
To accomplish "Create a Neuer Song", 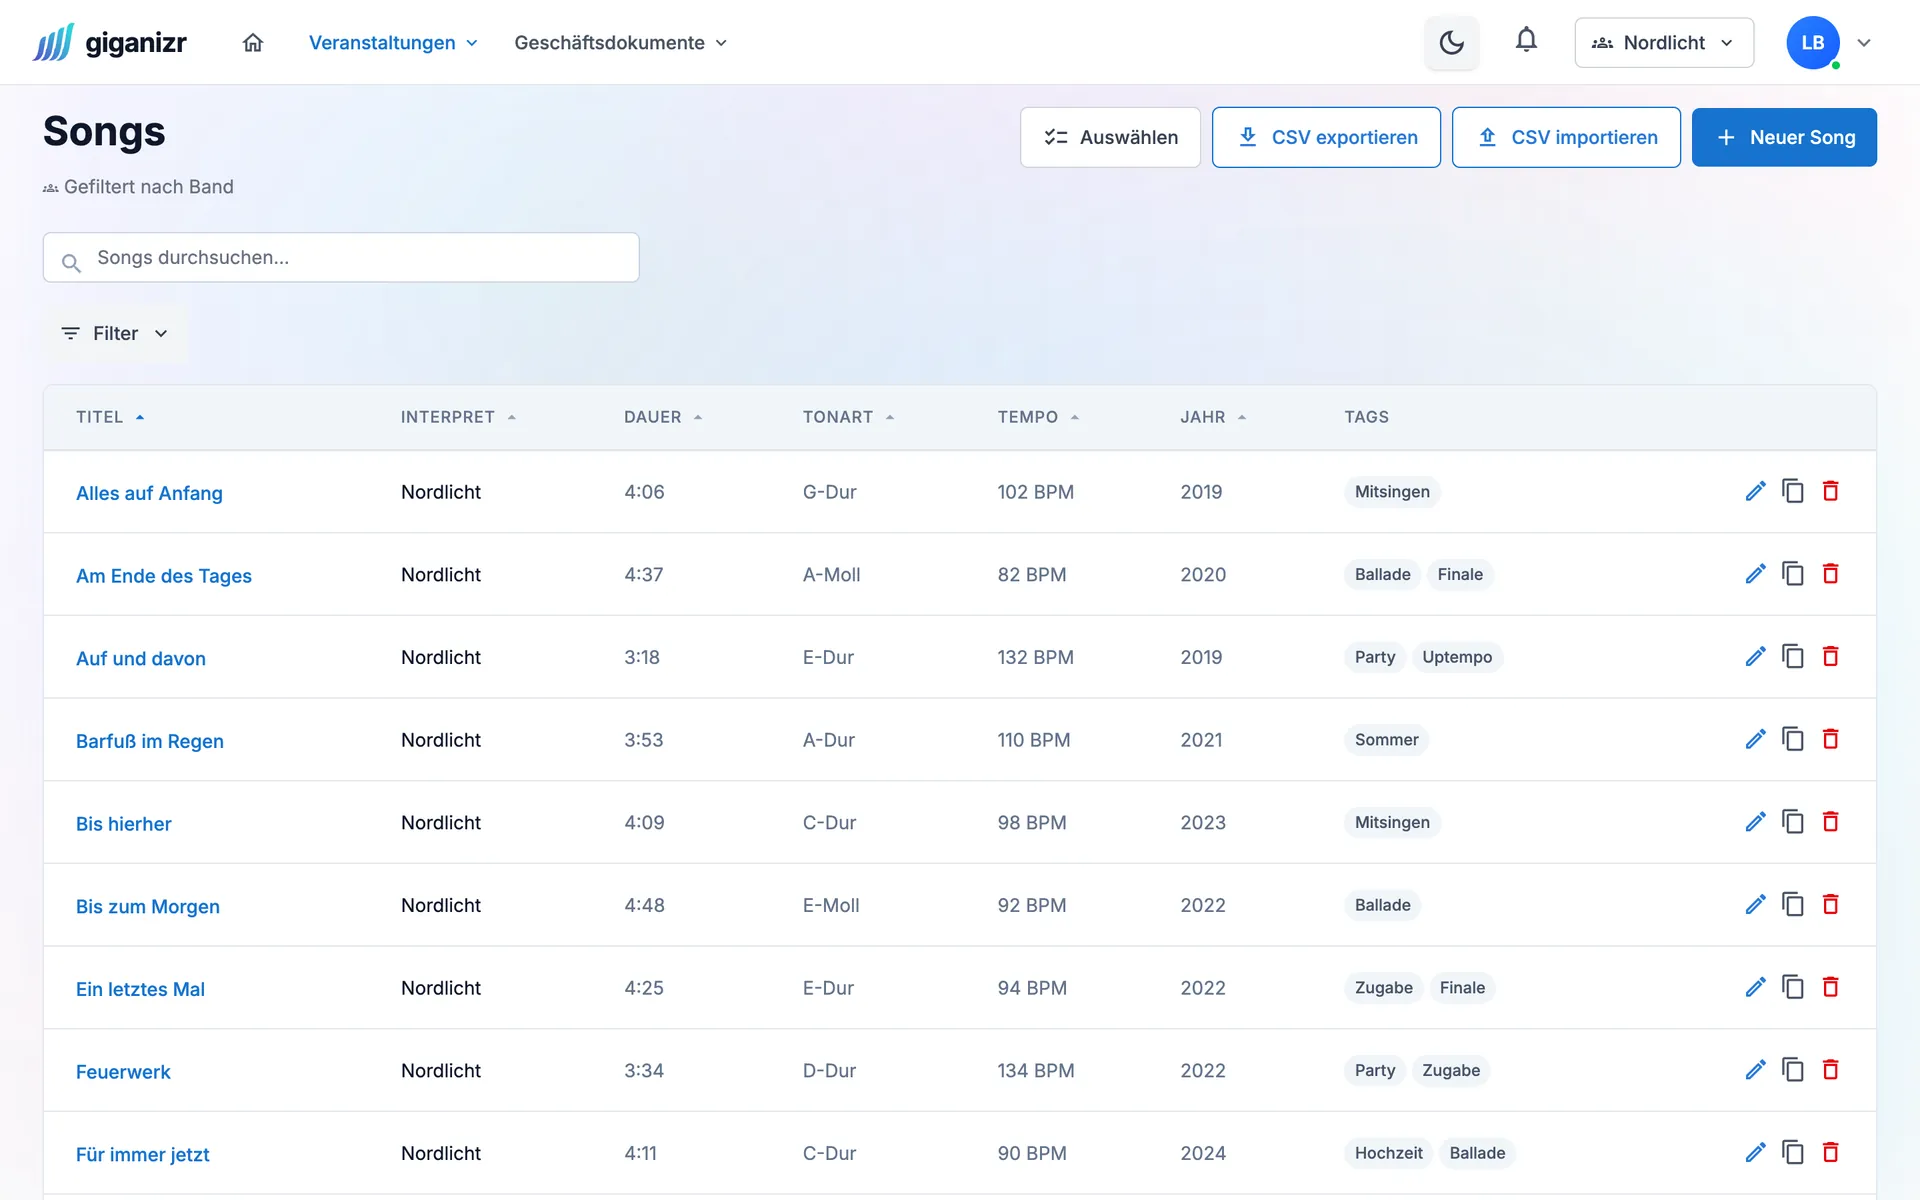I will pyautogui.click(x=1784, y=137).
